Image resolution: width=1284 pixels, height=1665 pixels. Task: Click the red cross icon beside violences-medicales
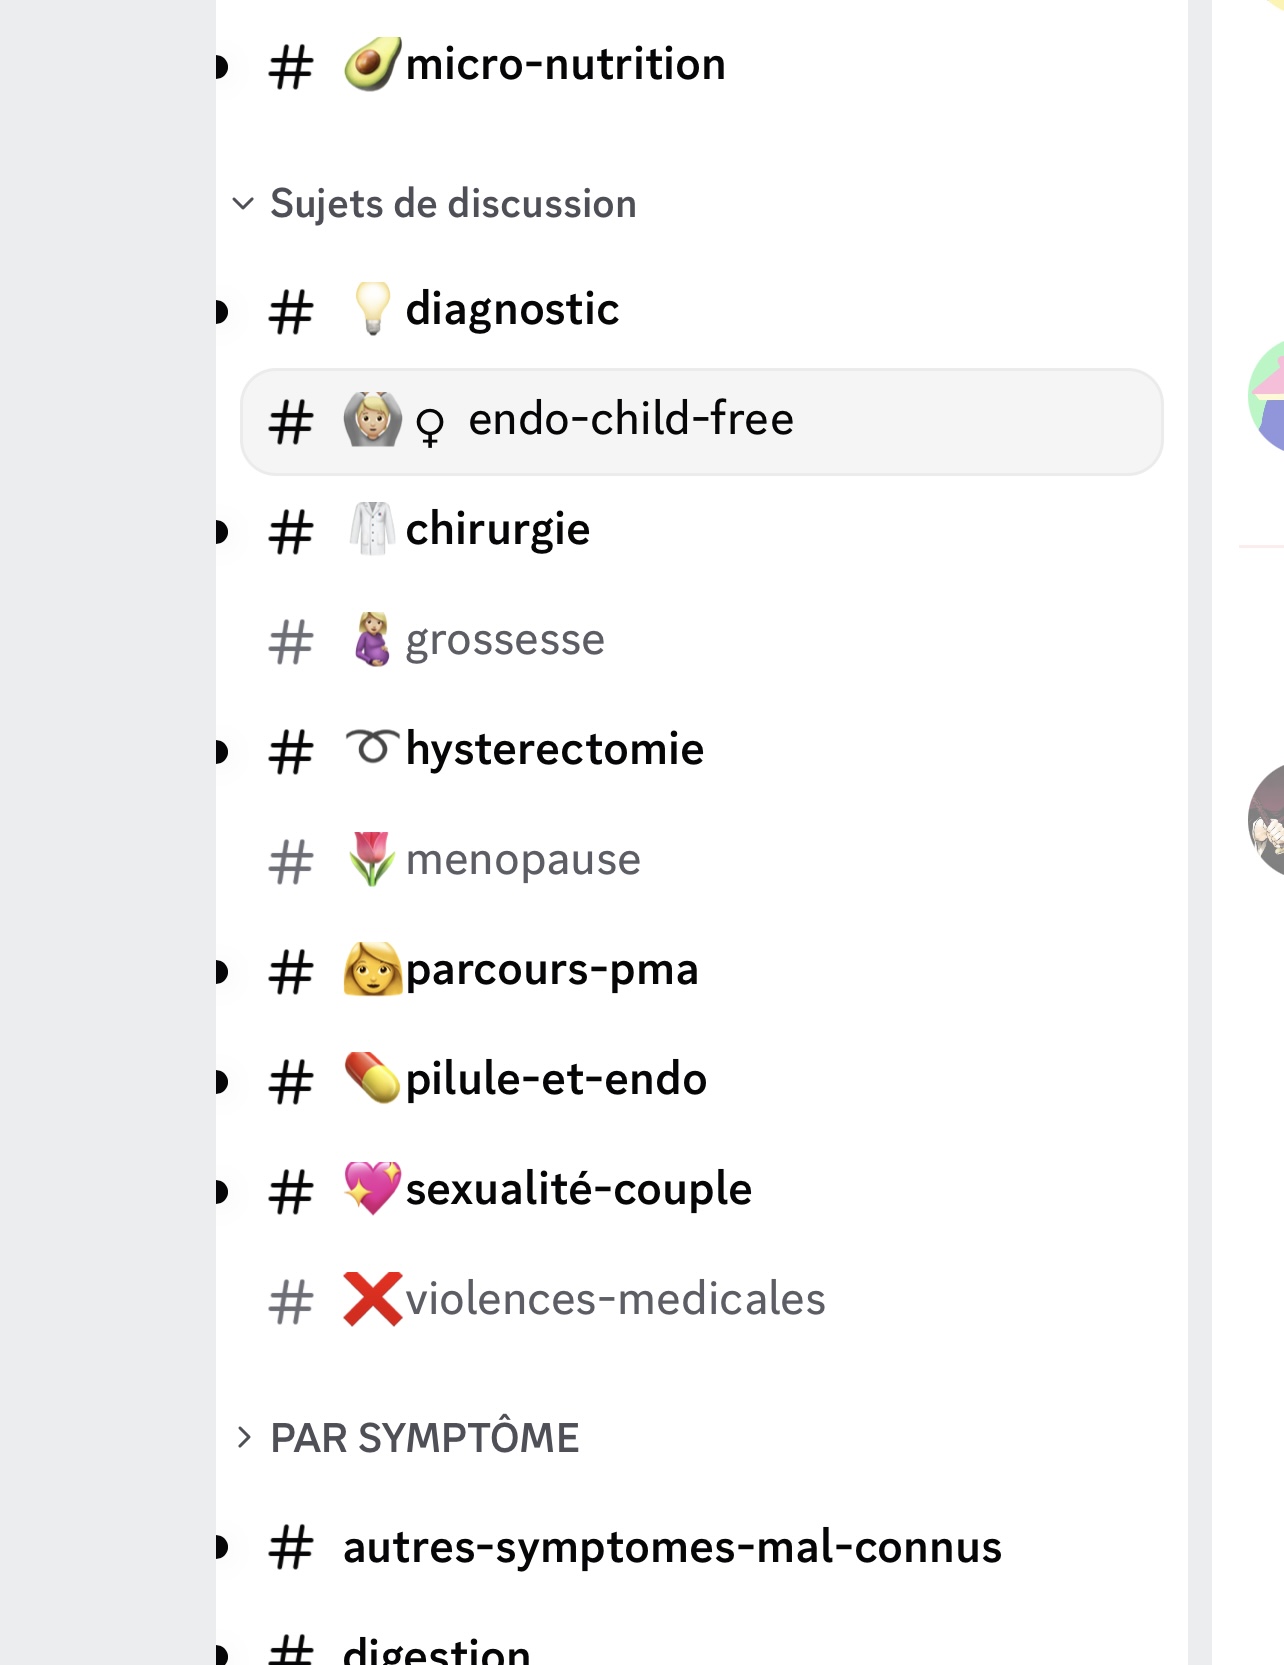coord(372,1298)
